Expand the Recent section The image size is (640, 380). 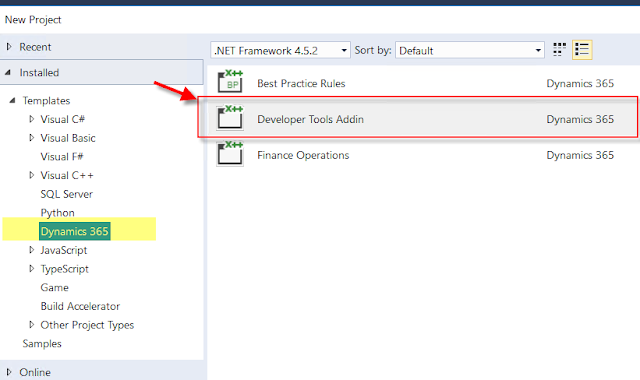click(9, 47)
